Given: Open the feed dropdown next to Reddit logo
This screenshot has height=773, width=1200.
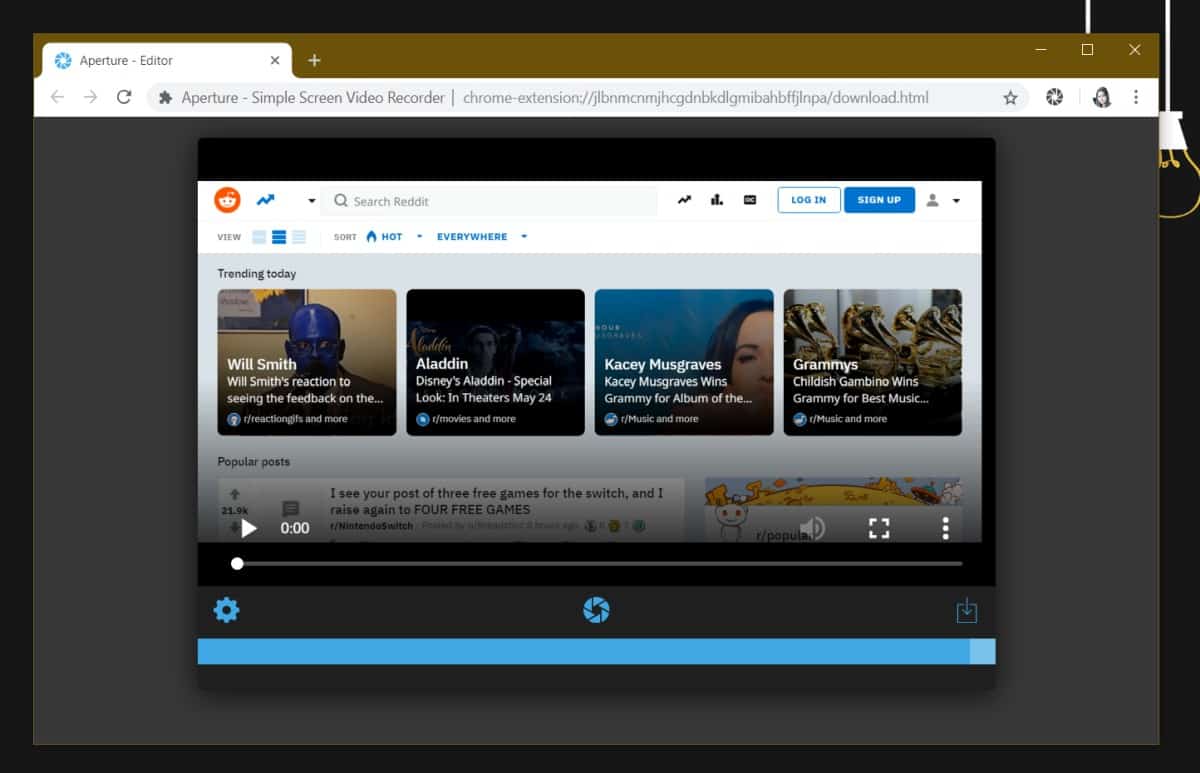Looking at the screenshot, I should (311, 201).
